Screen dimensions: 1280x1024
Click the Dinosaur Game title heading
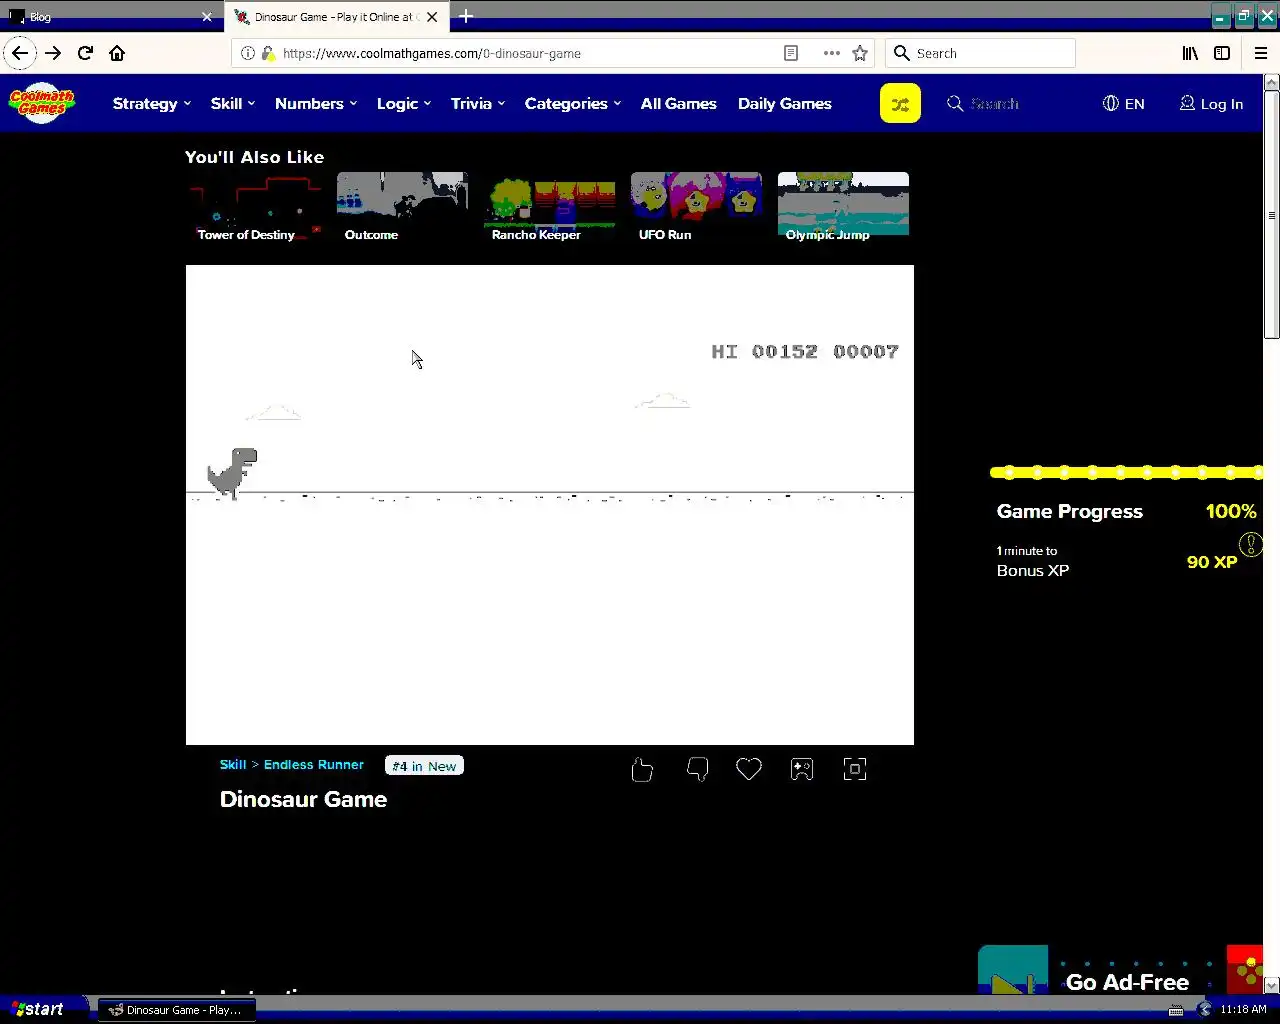[303, 799]
